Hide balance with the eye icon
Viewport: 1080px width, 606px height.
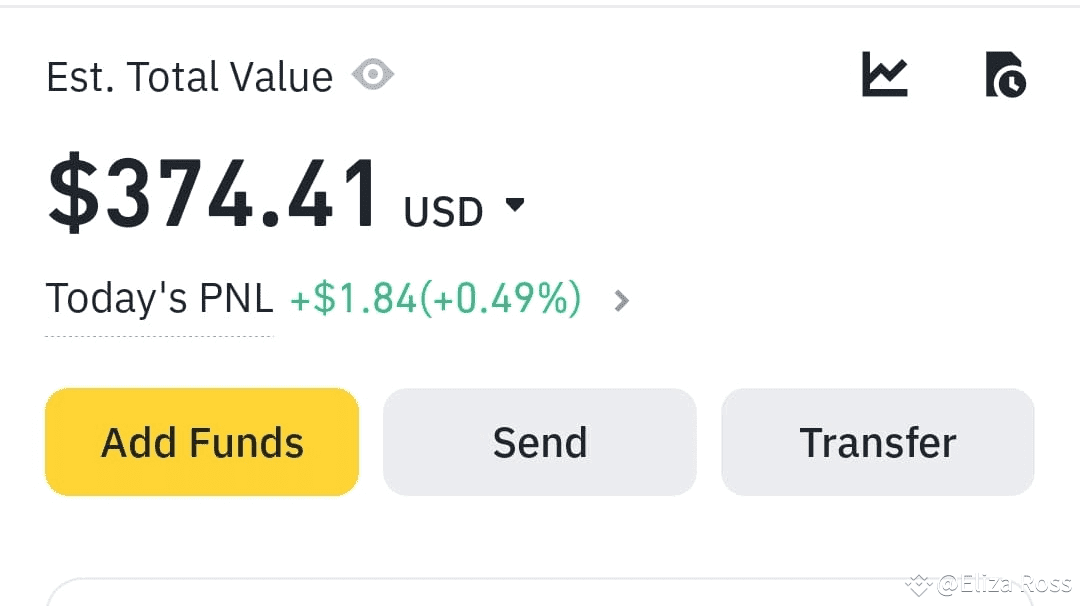[373, 74]
